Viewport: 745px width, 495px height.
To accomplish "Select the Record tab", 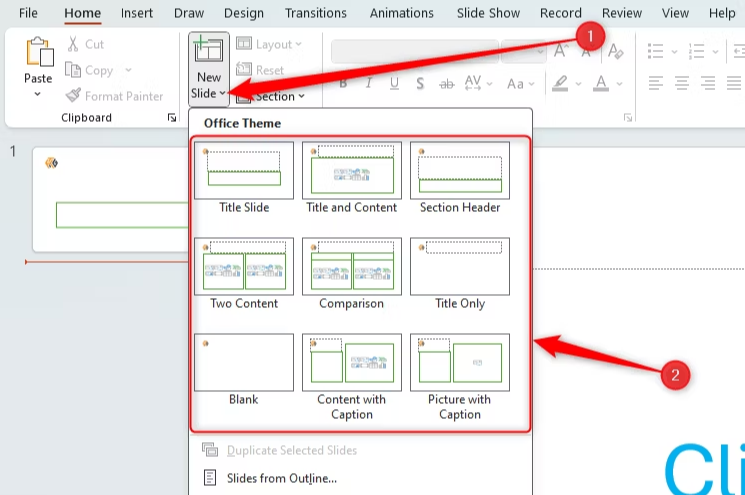I will 561,13.
